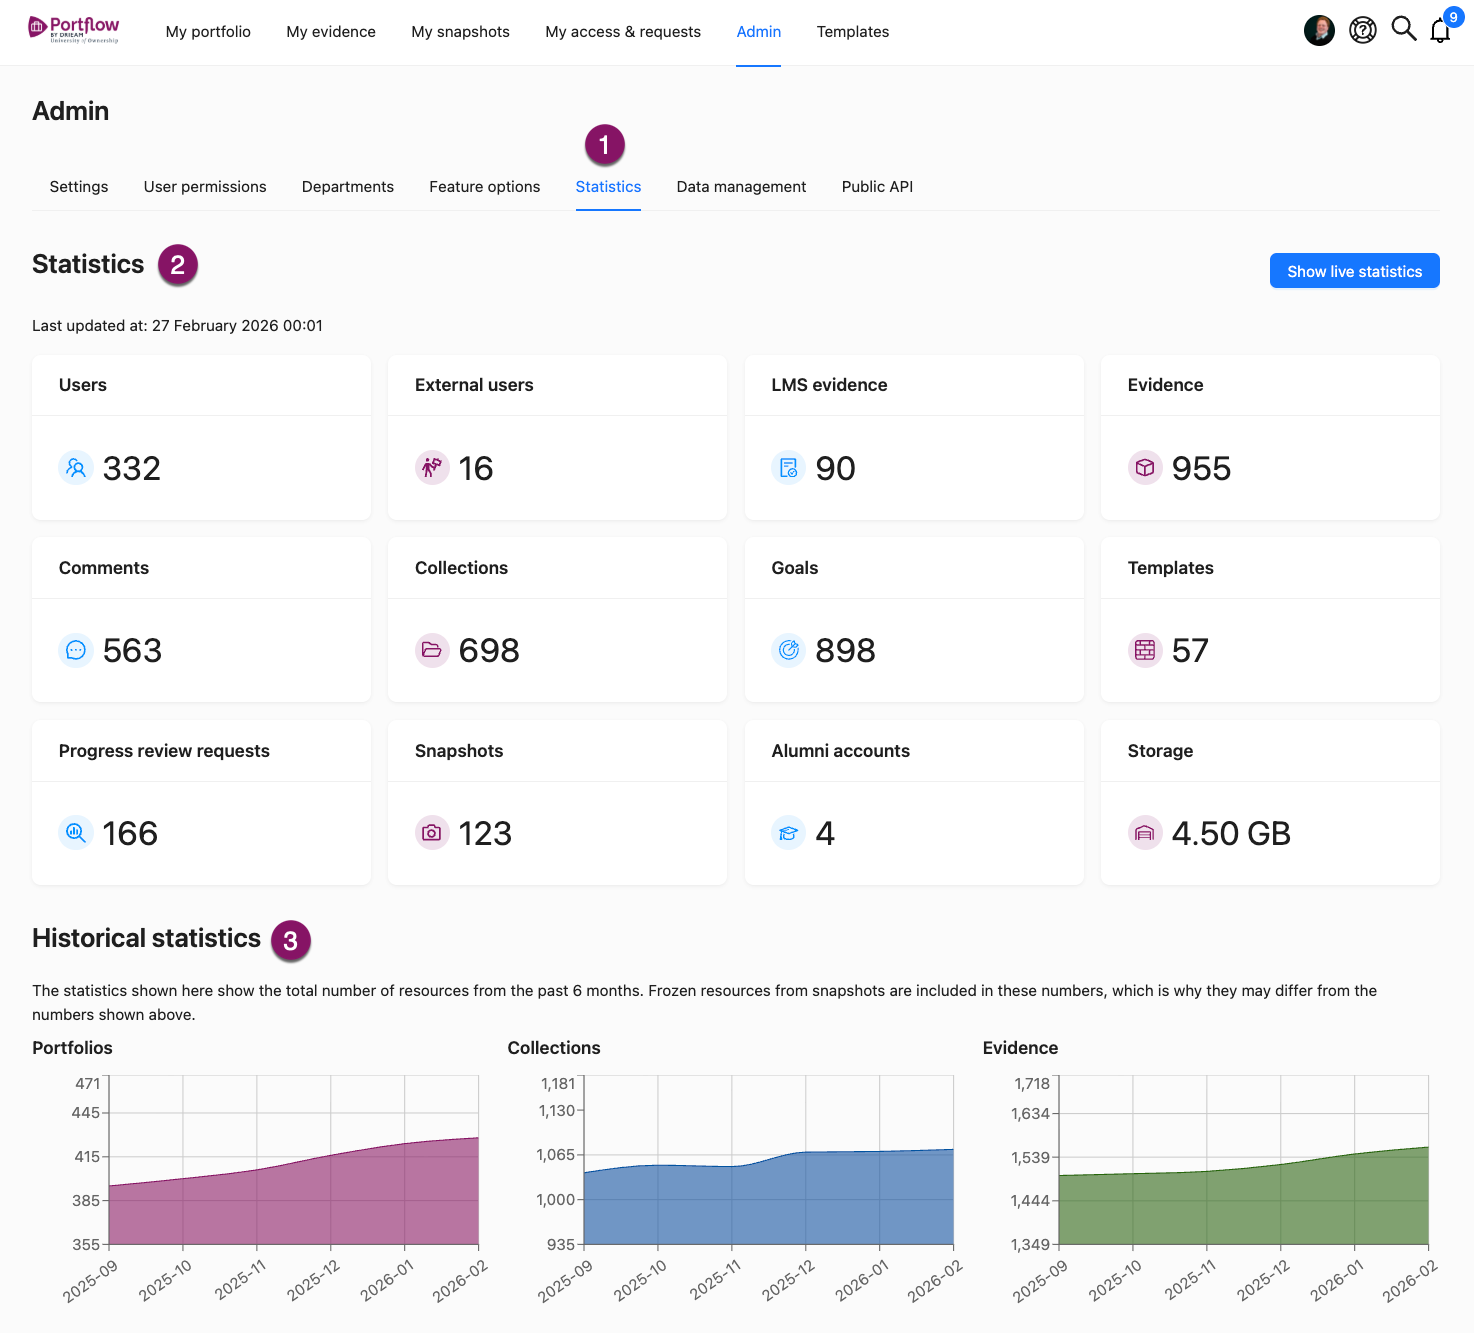Click Show live statistics button
Screen dimensions: 1474x1333
click(x=1354, y=271)
